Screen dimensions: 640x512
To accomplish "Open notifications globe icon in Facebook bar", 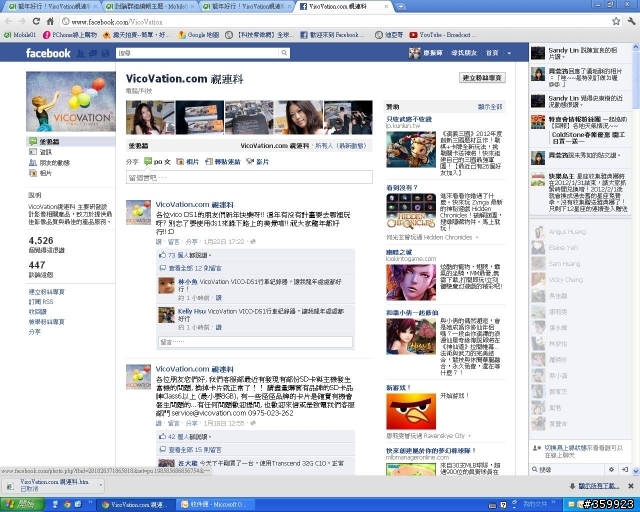I will click(x=106, y=53).
